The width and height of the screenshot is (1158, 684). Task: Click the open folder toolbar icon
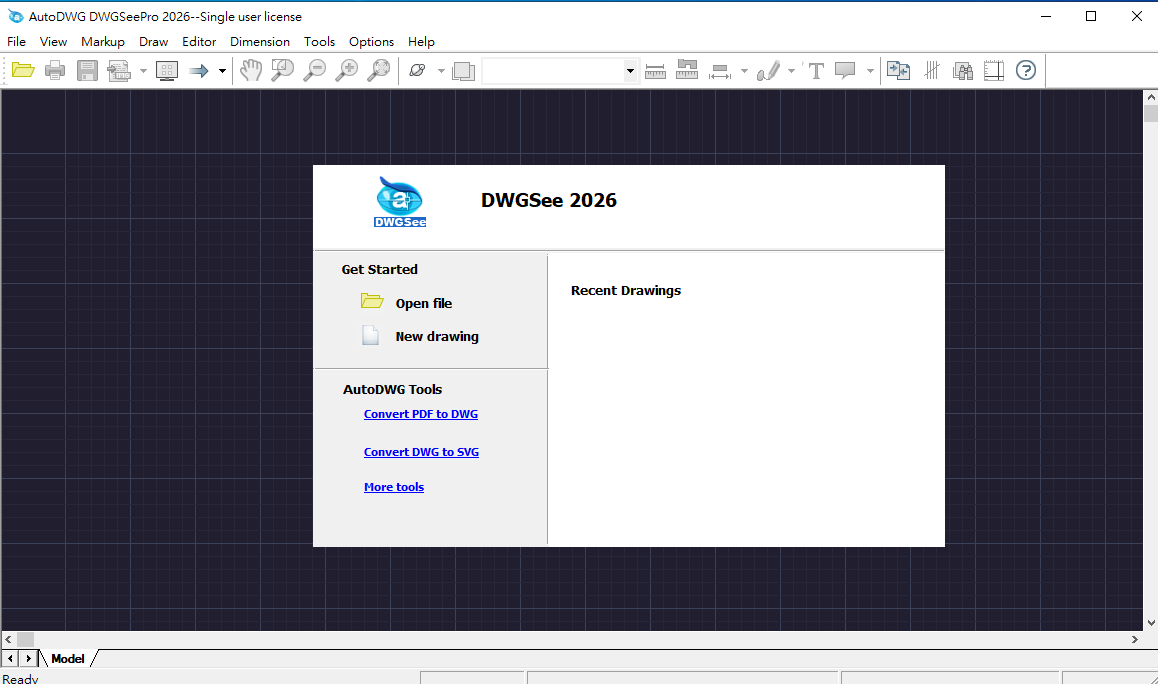pos(22,70)
